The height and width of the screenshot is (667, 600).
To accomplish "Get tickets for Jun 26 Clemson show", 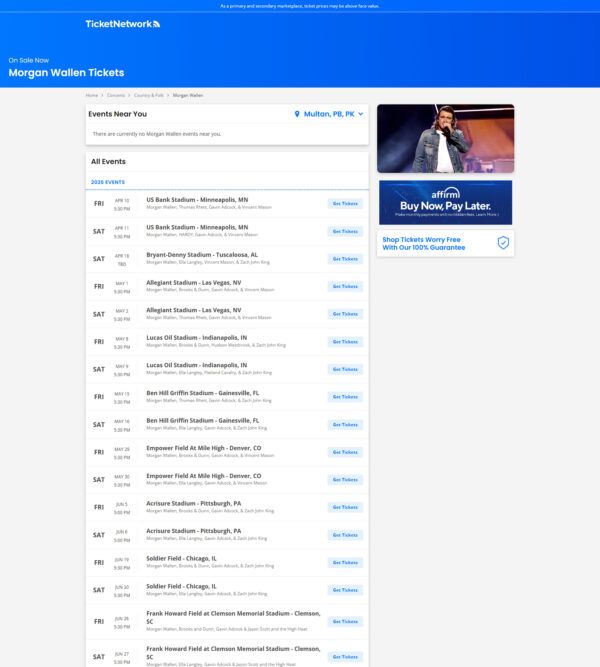I will pos(345,621).
